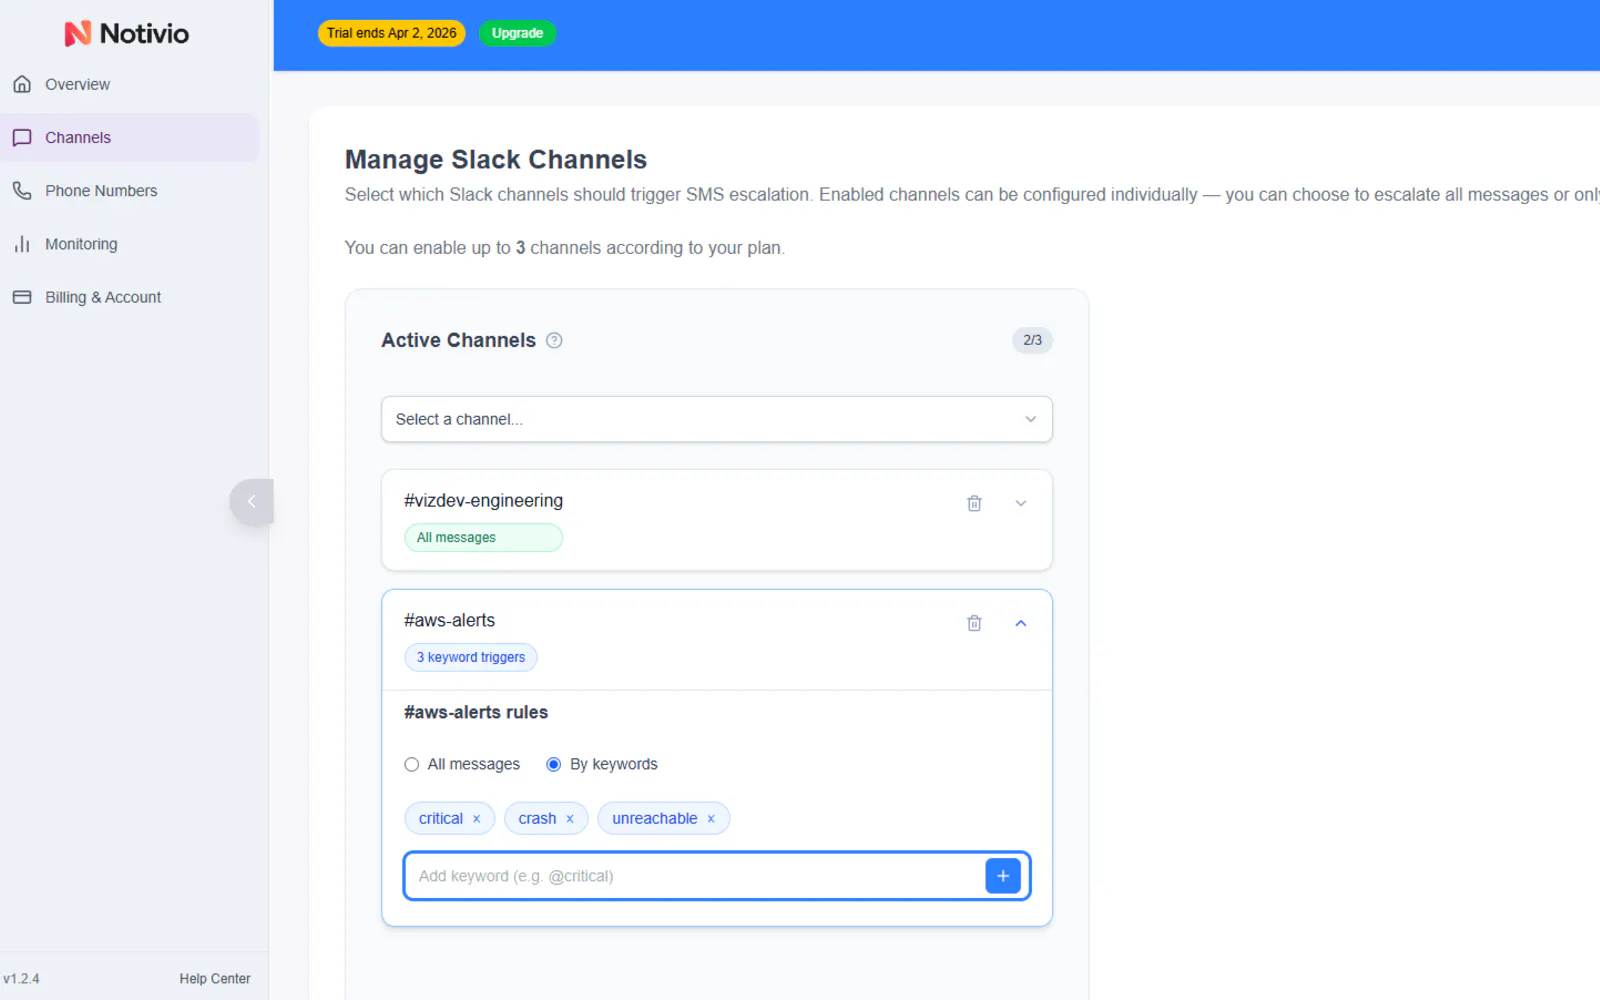
Task: Select the All messages radio option
Action: [411, 764]
